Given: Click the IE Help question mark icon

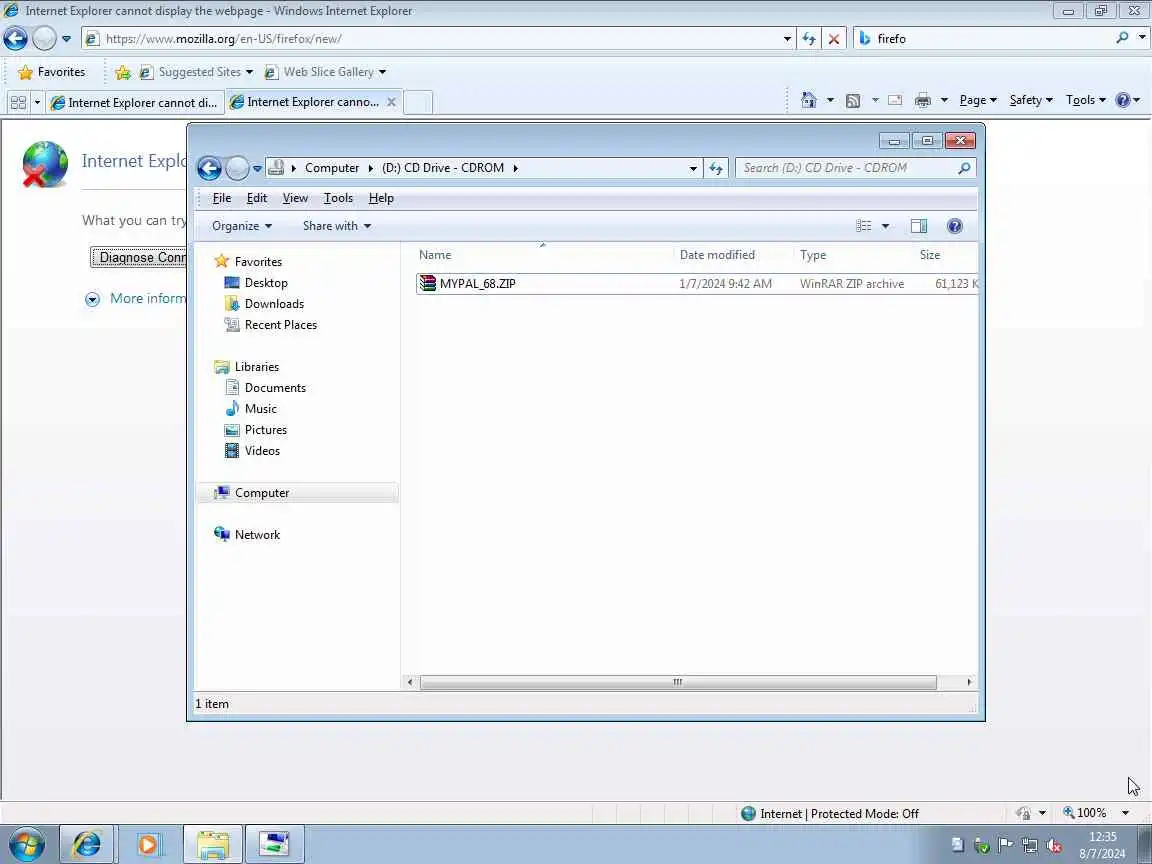Looking at the screenshot, I should (x=1123, y=100).
